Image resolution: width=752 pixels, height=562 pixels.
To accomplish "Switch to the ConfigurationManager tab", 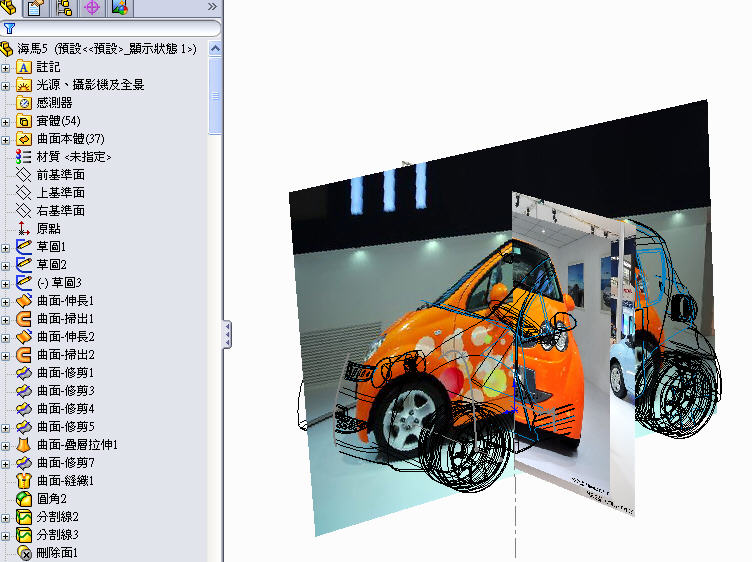I will [x=64, y=7].
